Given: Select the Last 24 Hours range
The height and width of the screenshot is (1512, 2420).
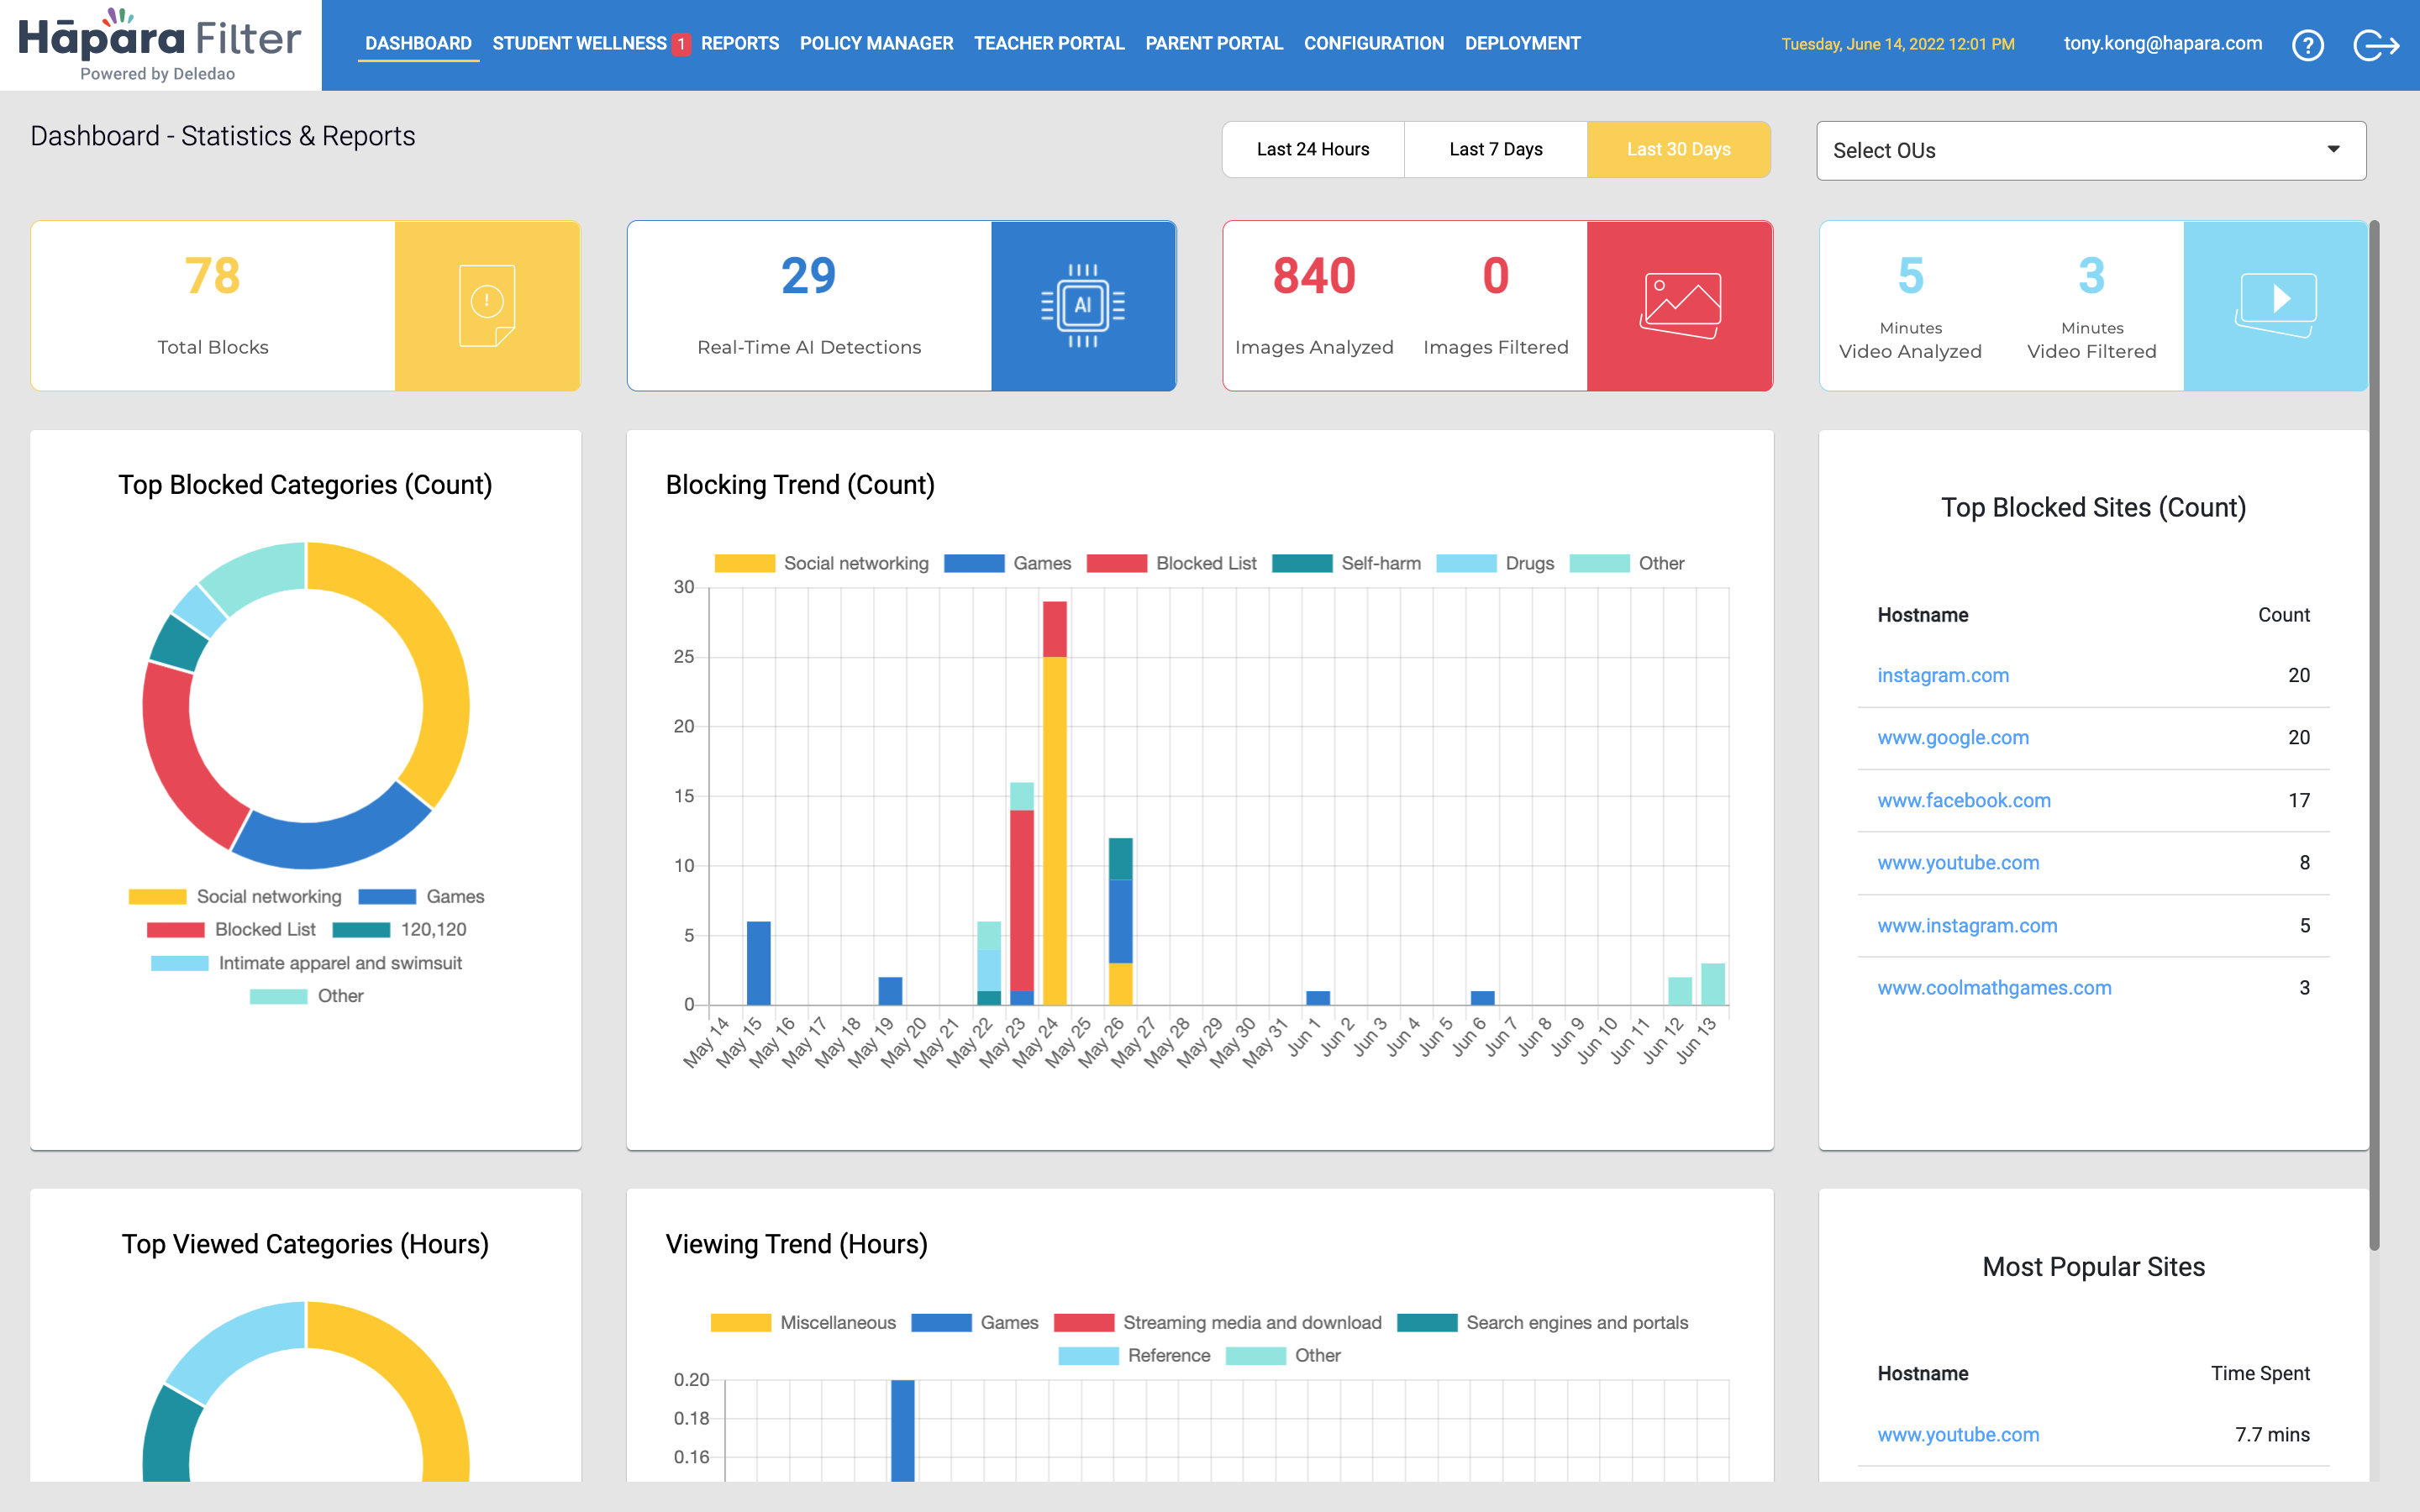Looking at the screenshot, I should [1313, 150].
